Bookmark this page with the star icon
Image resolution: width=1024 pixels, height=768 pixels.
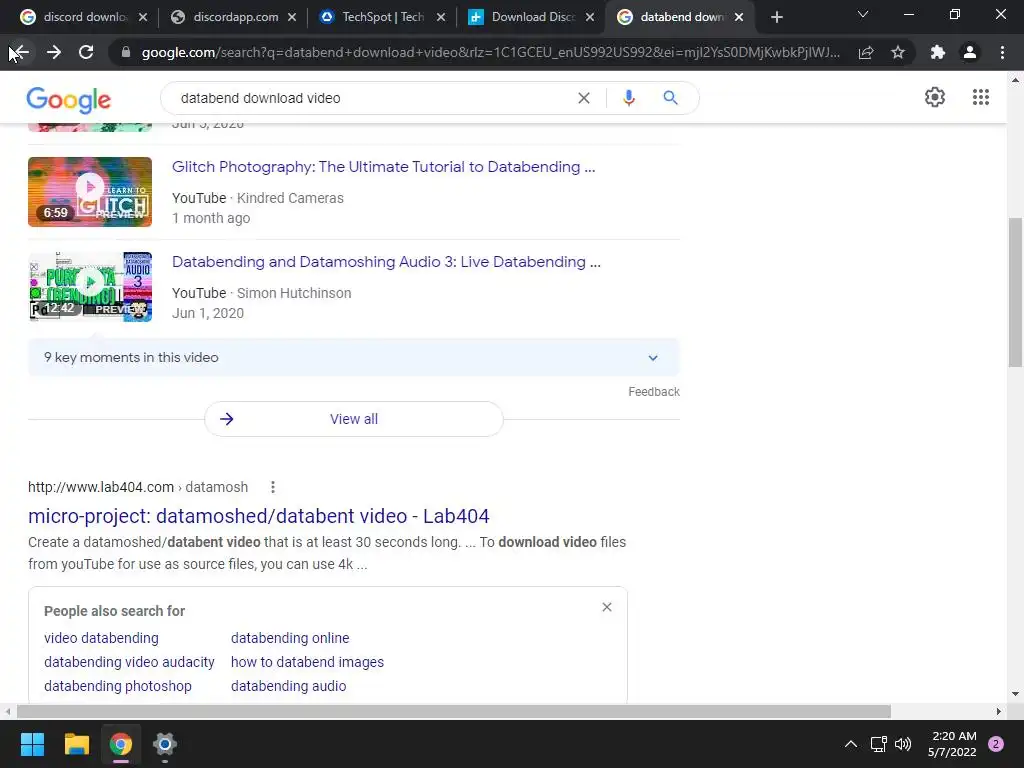898,52
